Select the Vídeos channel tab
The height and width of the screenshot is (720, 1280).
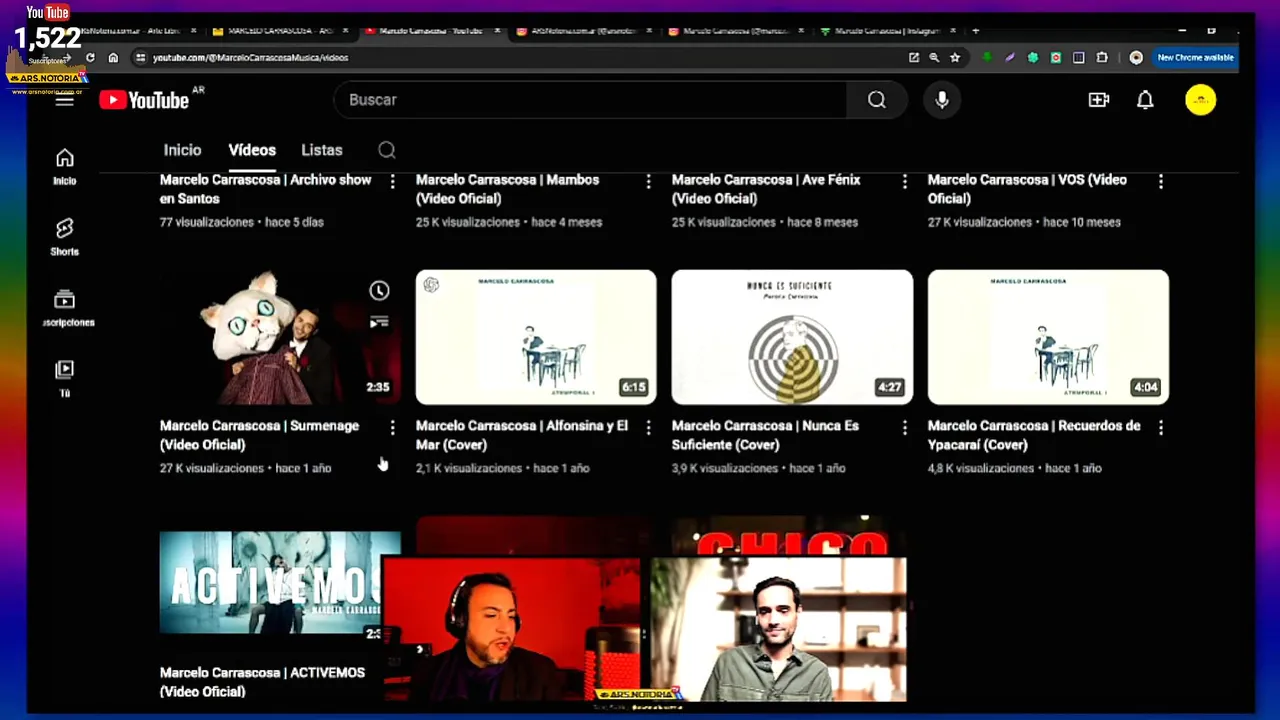252,150
